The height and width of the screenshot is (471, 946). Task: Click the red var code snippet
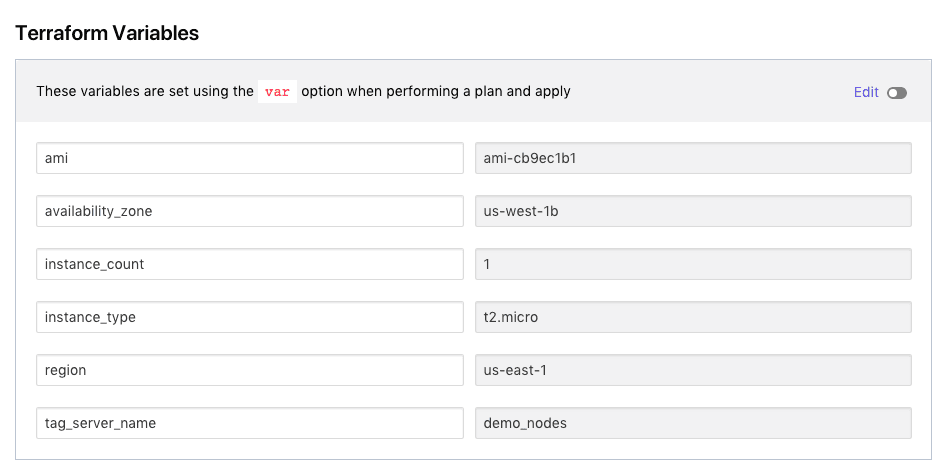coord(277,92)
